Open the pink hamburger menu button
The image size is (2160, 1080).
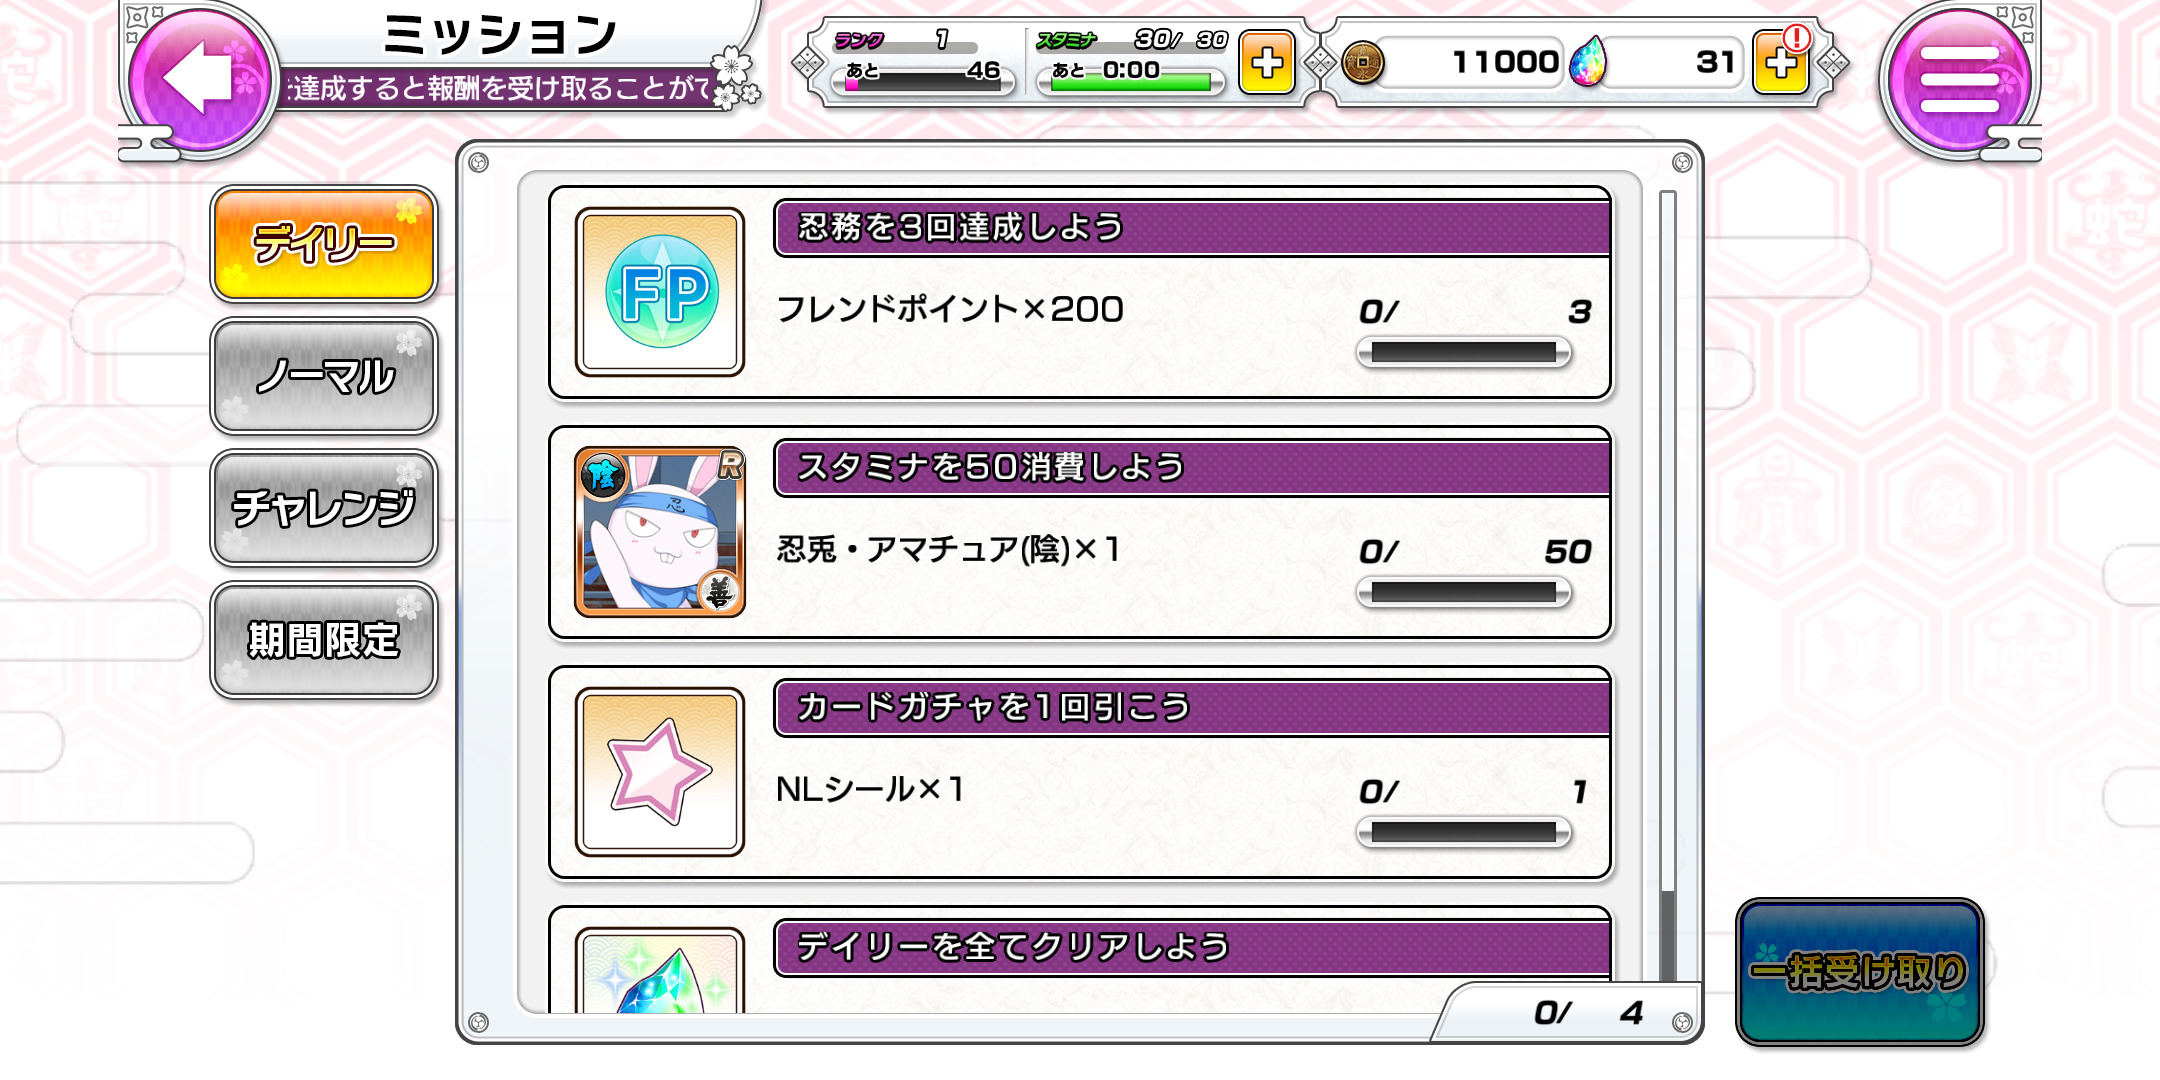1958,79
